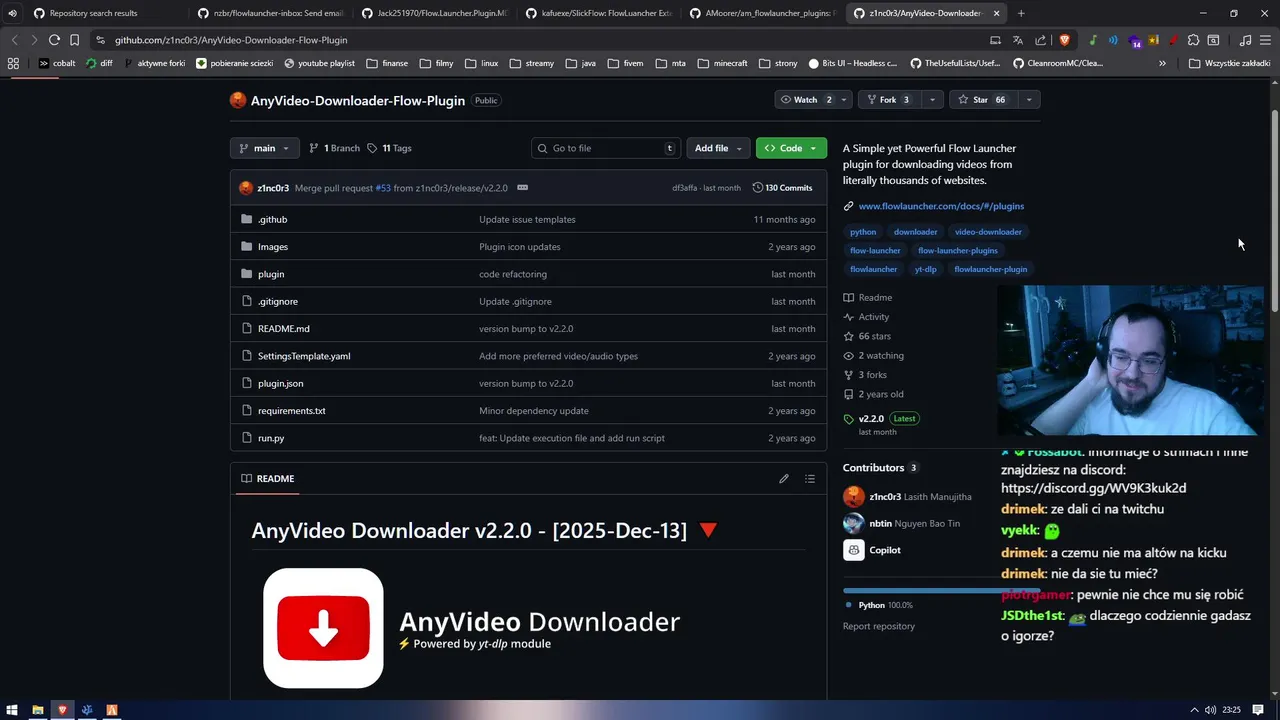Screen dimensions: 1280x720
Task: Star the repository
Action: (982, 100)
